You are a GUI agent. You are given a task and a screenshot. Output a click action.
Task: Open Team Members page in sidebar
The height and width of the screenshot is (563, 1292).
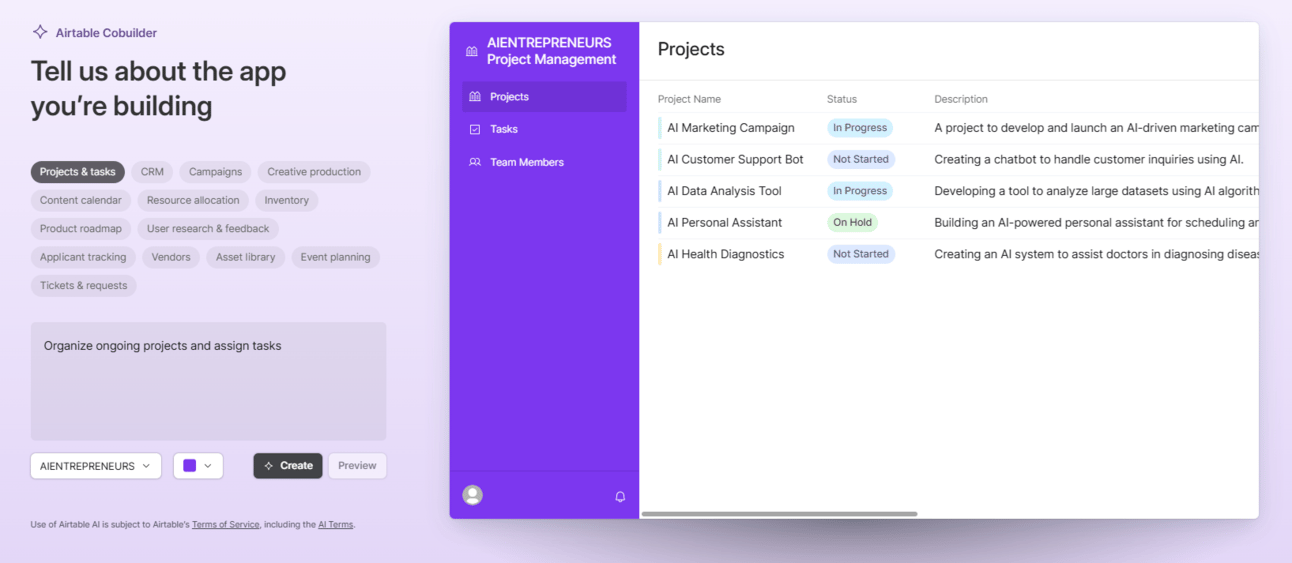pos(544,162)
